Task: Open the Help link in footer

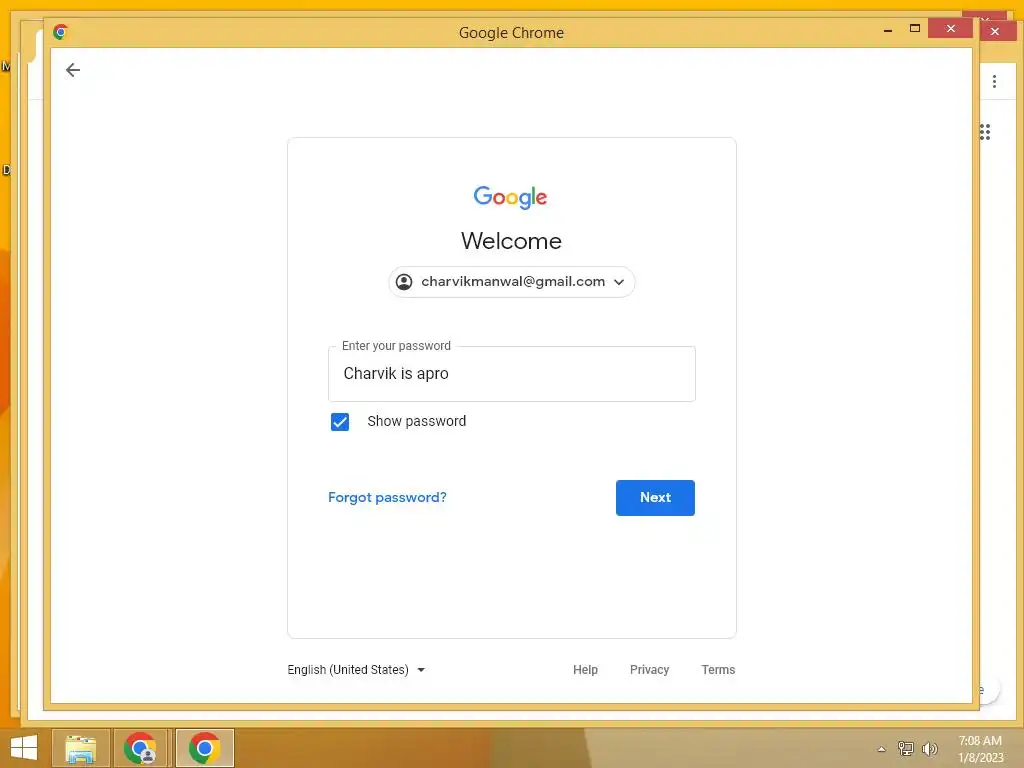Action: pos(585,669)
